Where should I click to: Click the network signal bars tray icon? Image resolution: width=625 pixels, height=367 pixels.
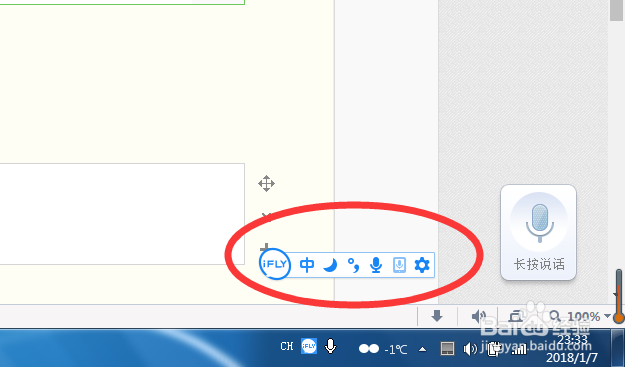(519, 349)
